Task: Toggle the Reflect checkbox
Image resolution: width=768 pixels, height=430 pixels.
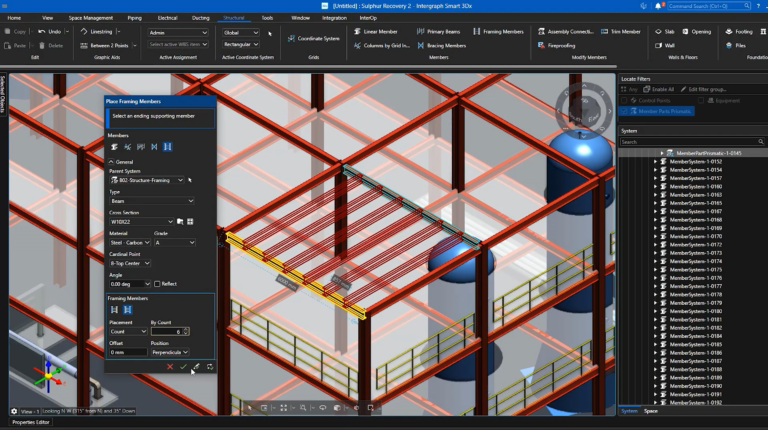Action: (157, 284)
